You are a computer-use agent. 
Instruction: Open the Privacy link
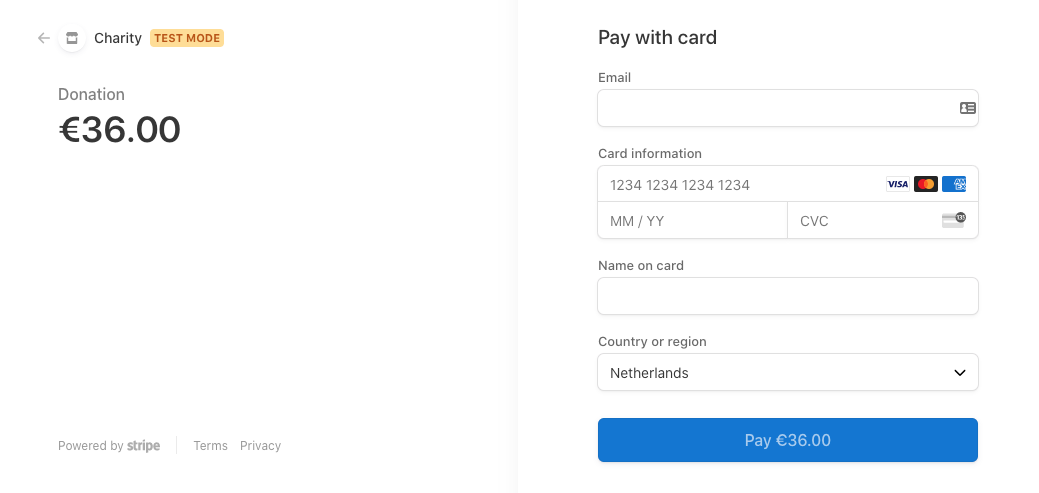[260, 446]
